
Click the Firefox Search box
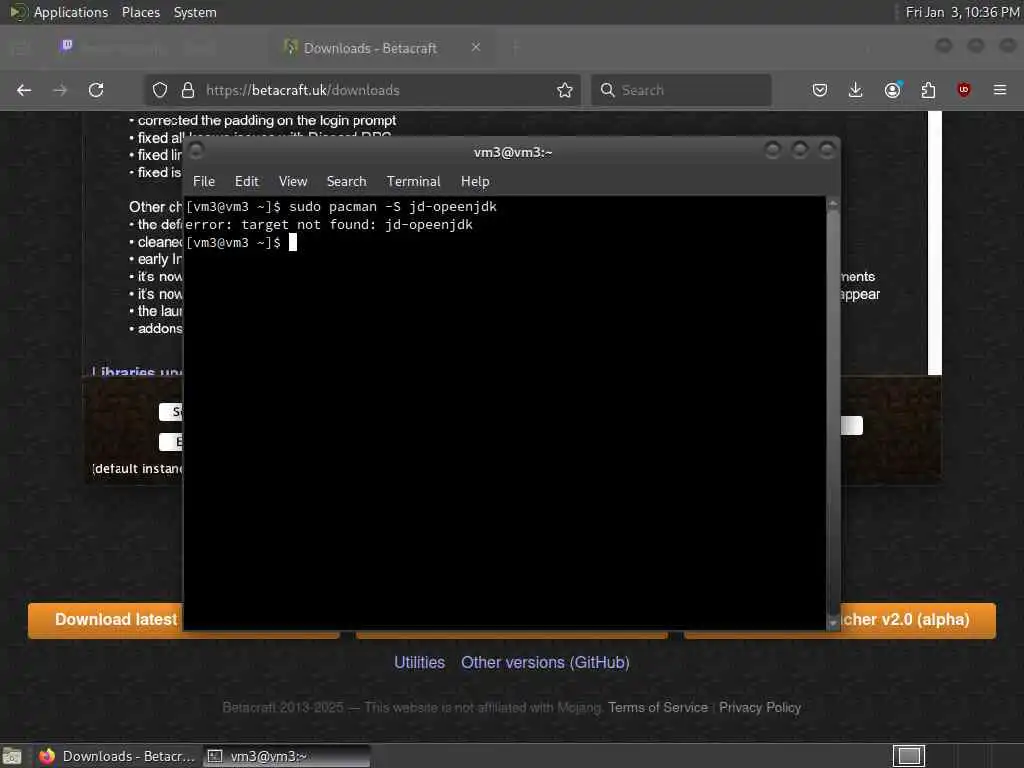click(682, 90)
